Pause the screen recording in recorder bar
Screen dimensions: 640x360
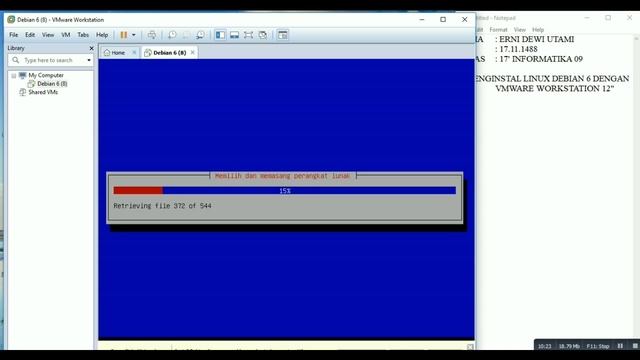620,346
